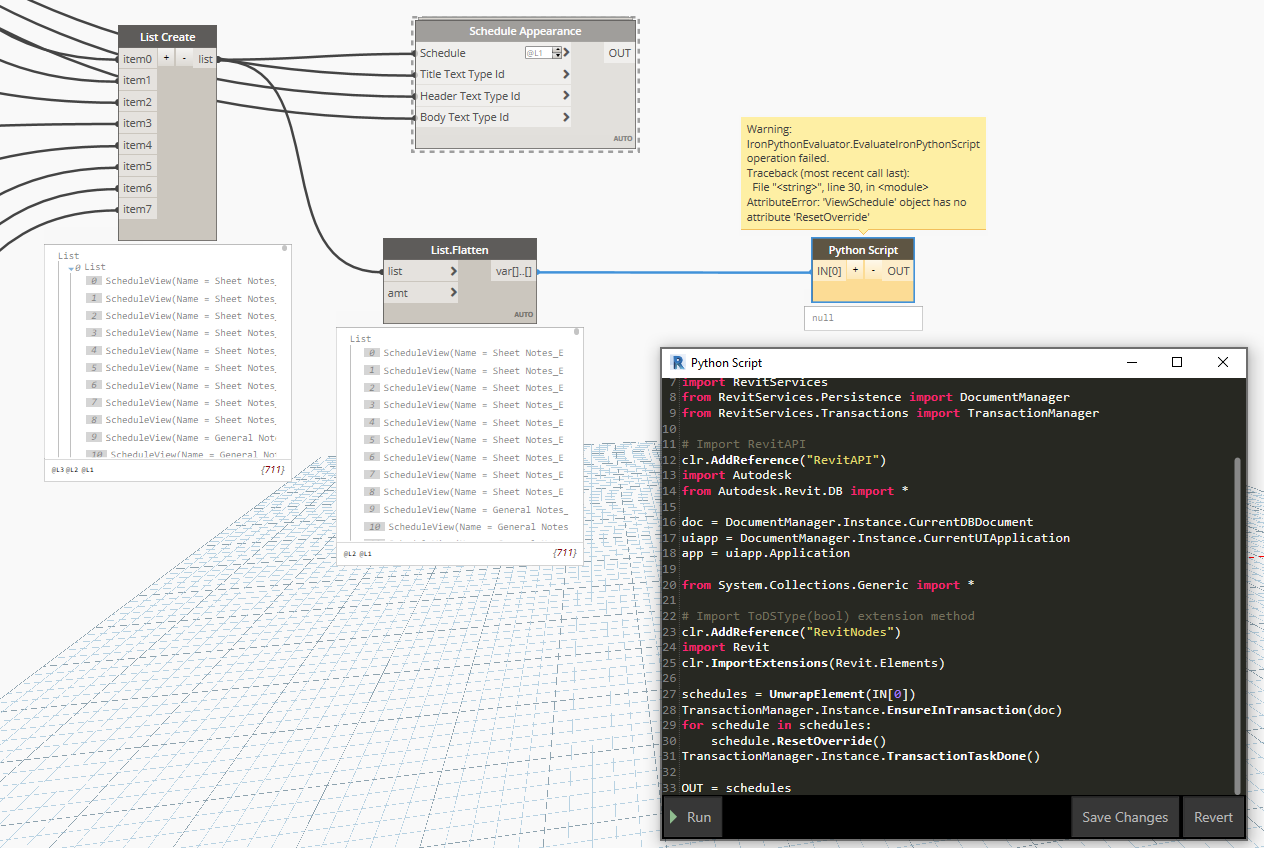The image size is (1264, 848).
Task: Click the OUT port on Python Script node
Action: [x=898, y=271]
